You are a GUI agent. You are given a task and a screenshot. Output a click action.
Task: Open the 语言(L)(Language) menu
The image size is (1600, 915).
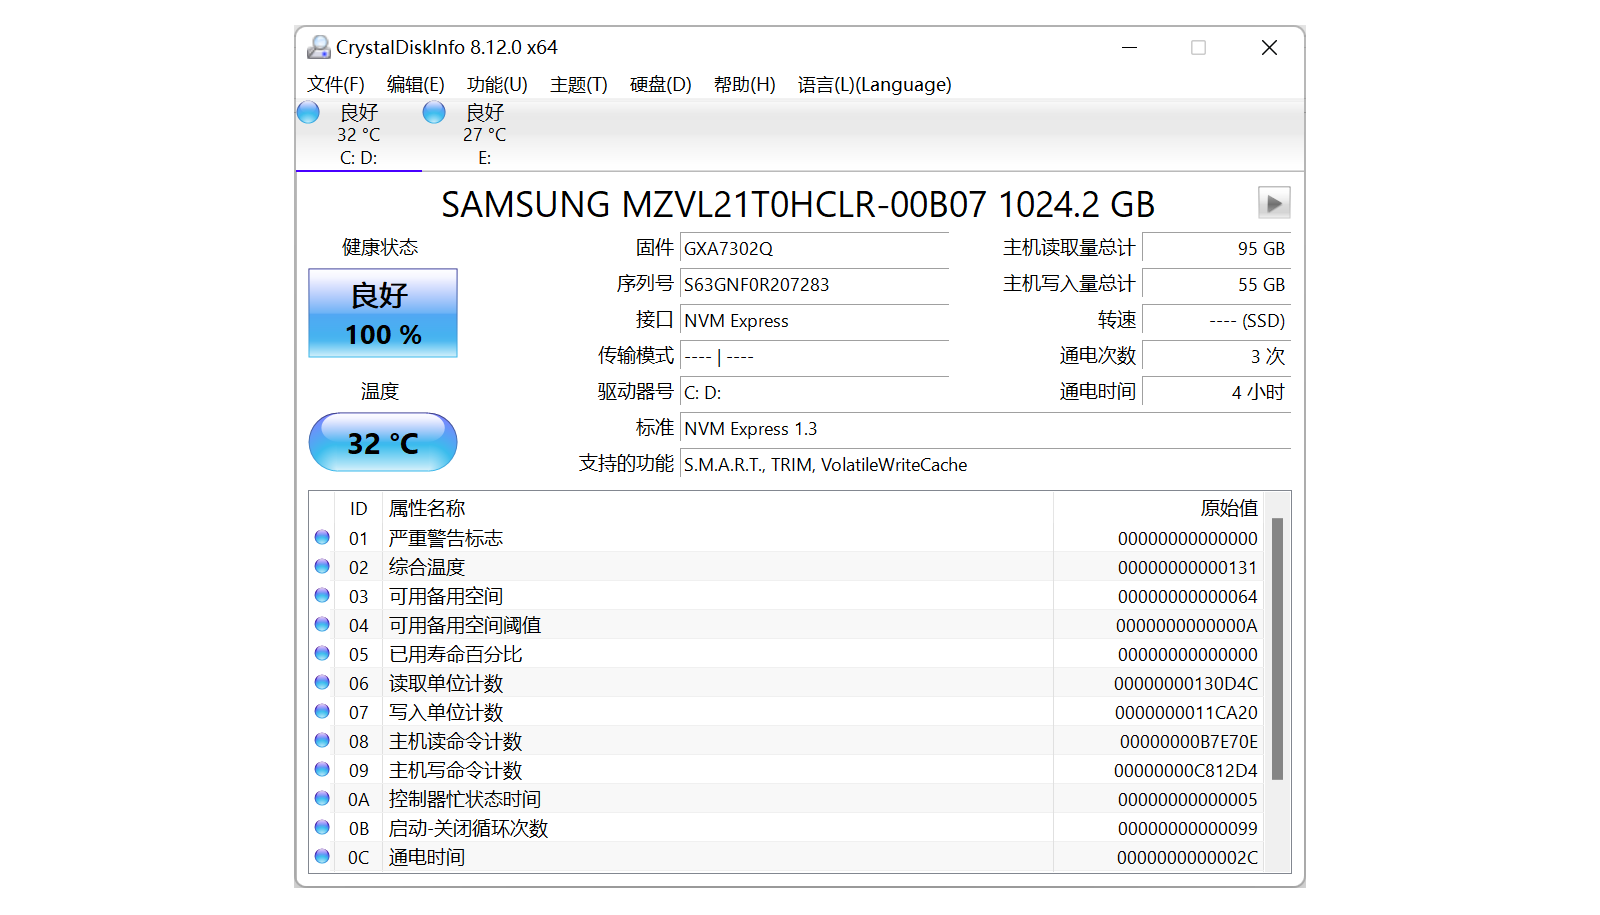pos(875,85)
